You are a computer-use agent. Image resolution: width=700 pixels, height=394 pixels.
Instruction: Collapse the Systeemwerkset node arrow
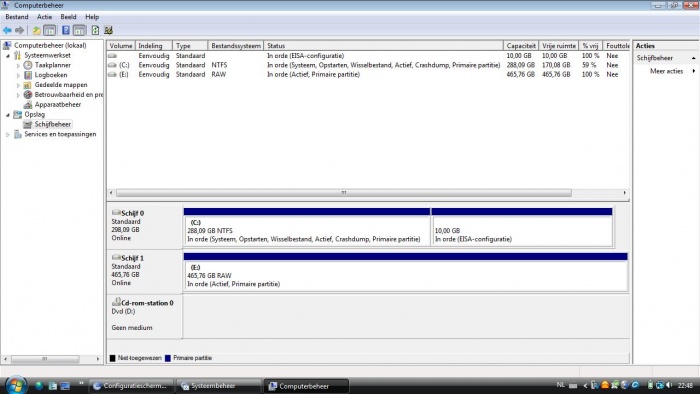coord(8,56)
